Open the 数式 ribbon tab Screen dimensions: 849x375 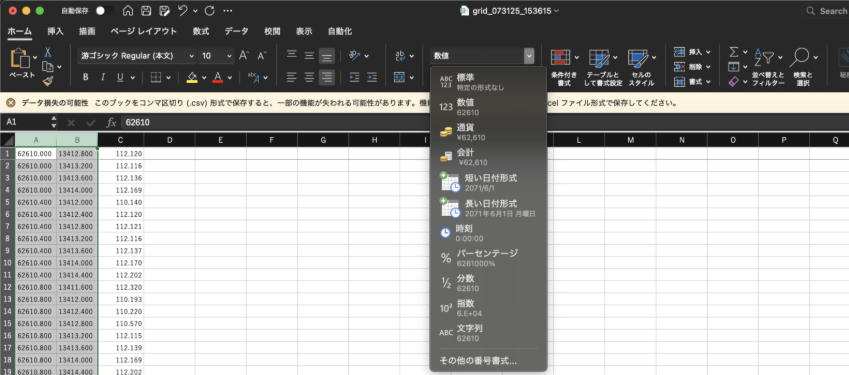tap(201, 31)
